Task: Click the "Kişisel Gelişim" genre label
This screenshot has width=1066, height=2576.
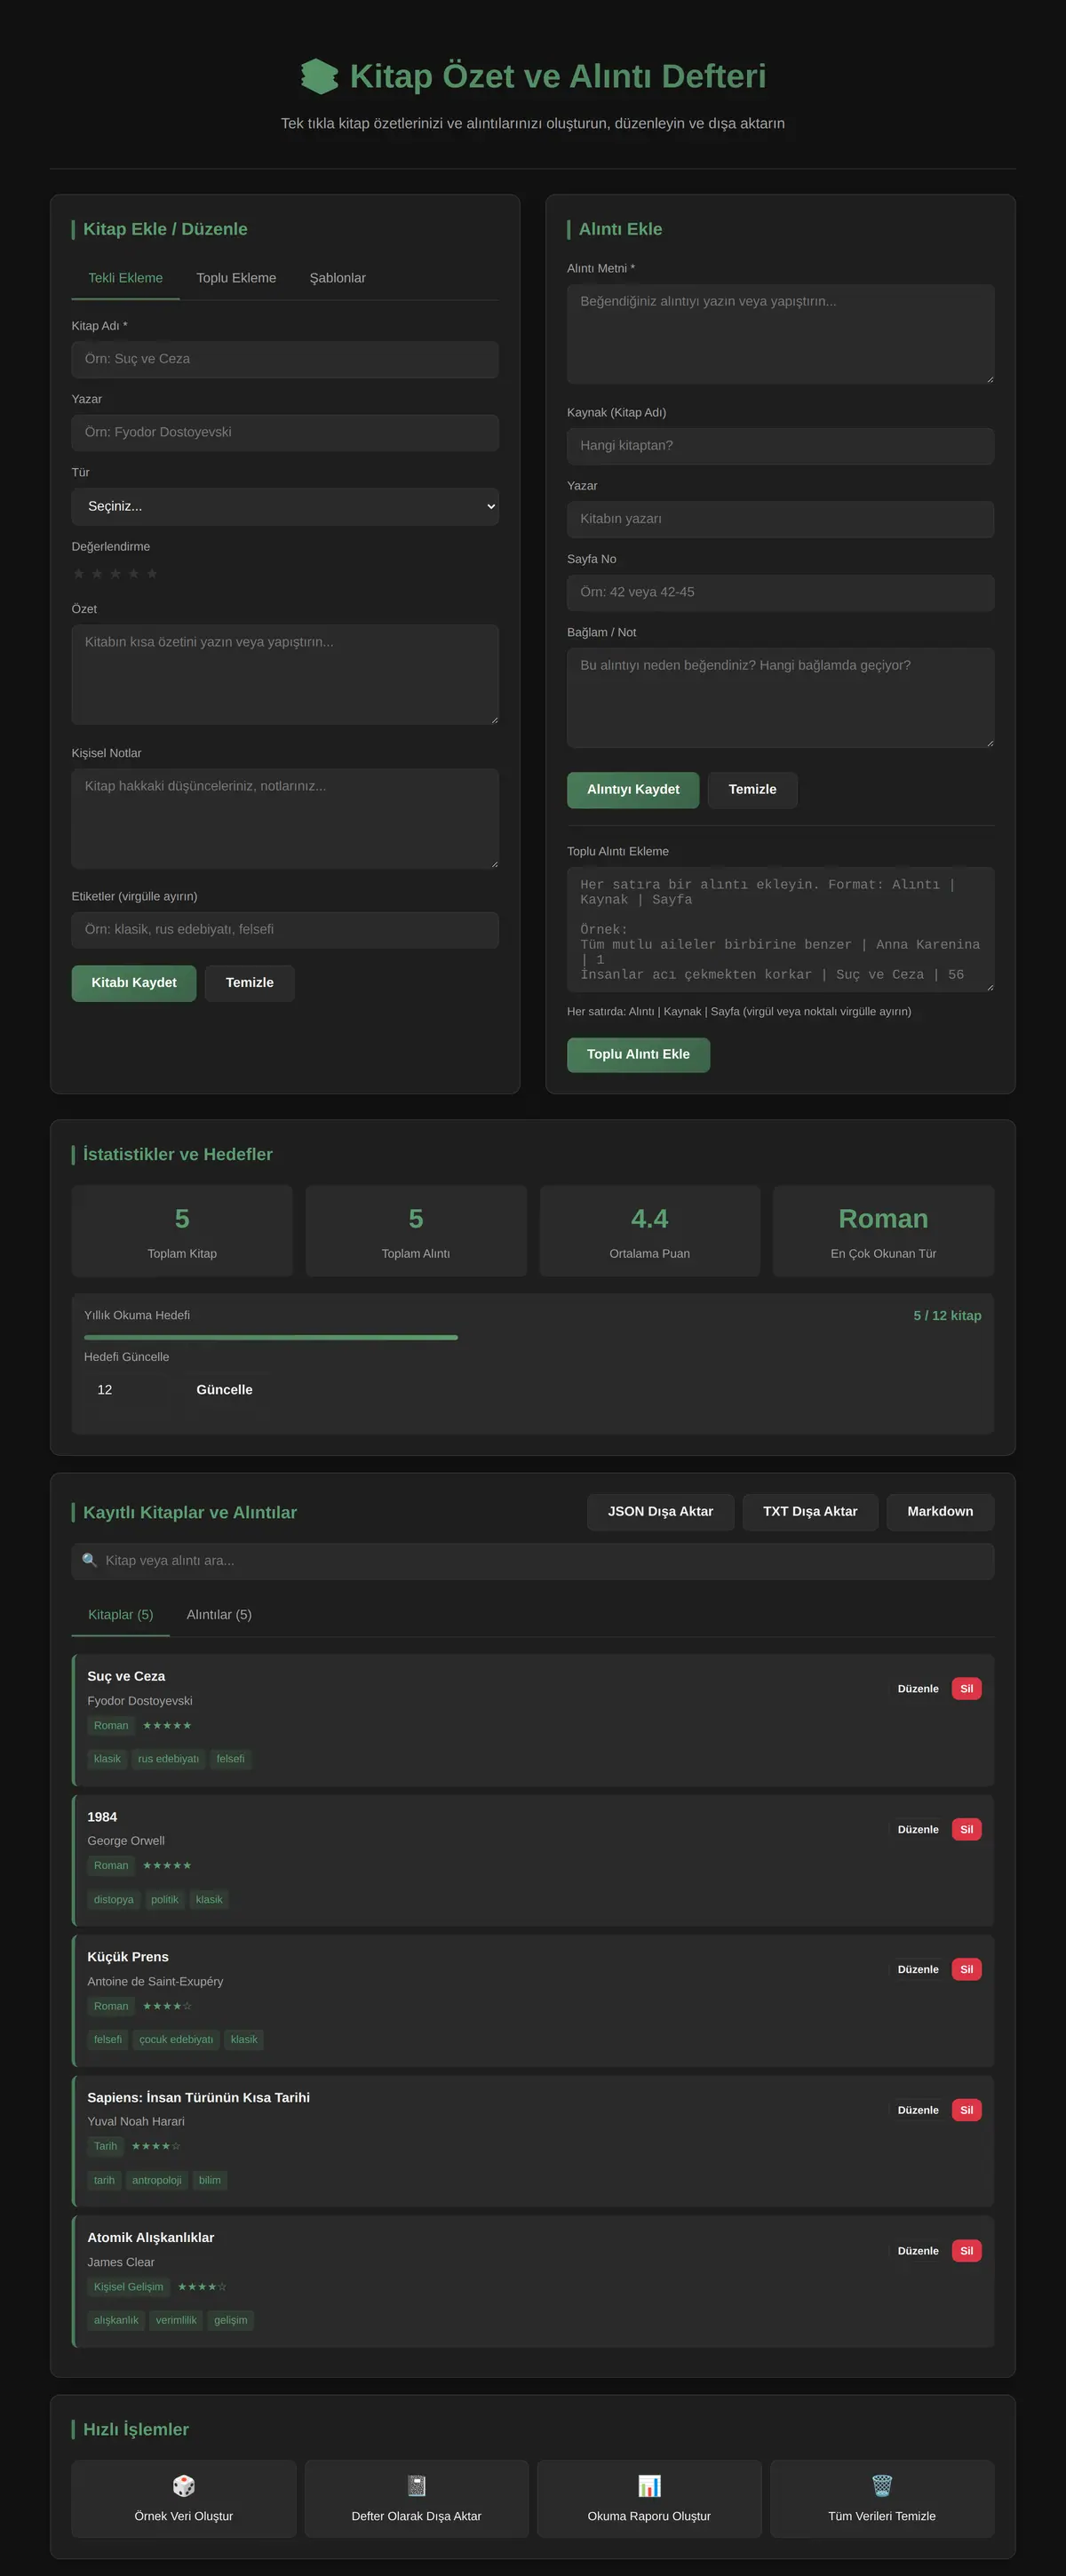Action: (128, 2286)
